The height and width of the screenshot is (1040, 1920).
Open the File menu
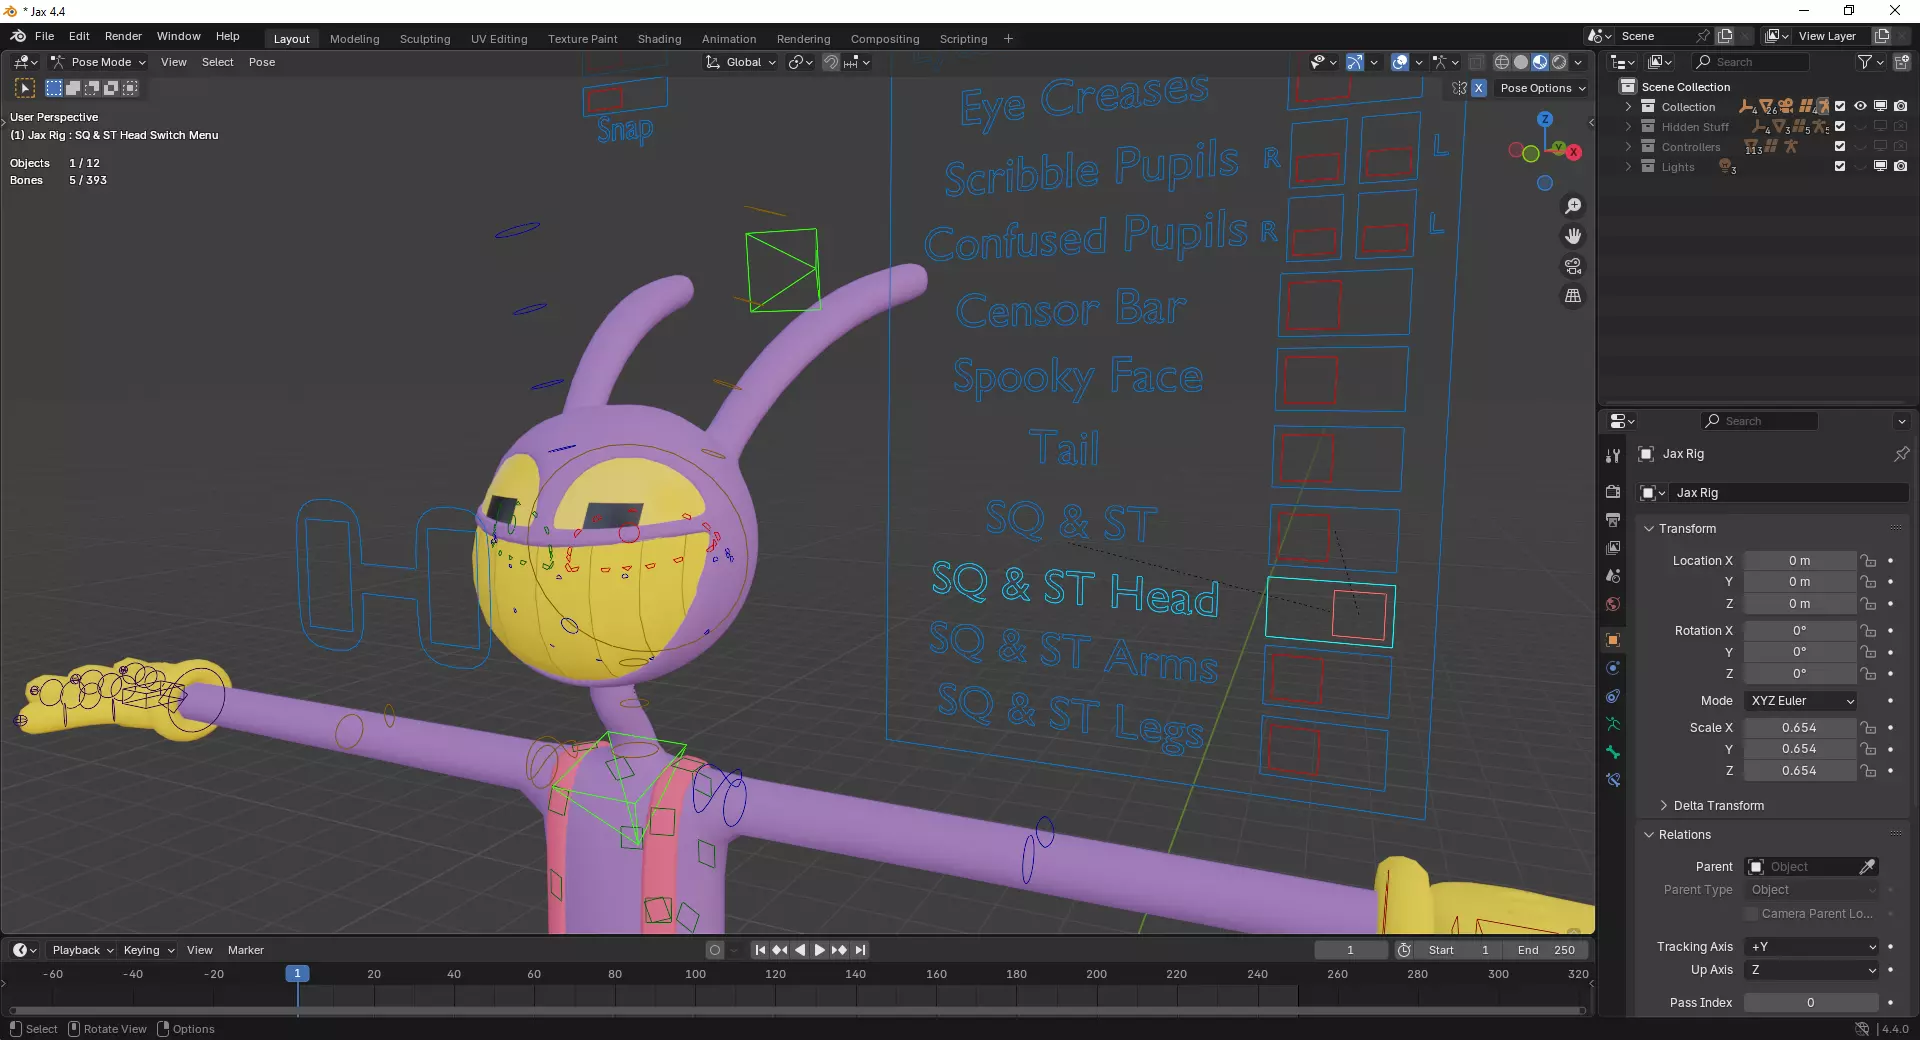point(44,36)
